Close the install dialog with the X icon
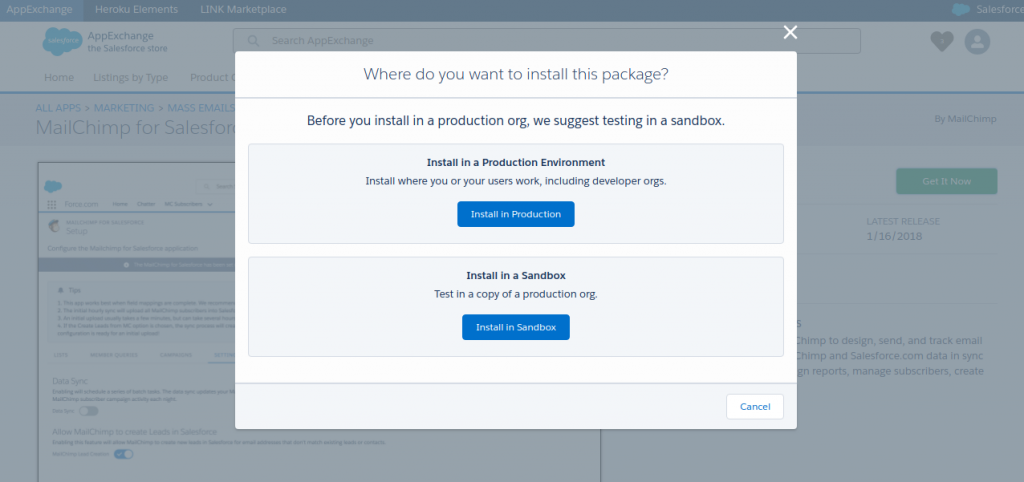The image size is (1024, 482). 790,33
